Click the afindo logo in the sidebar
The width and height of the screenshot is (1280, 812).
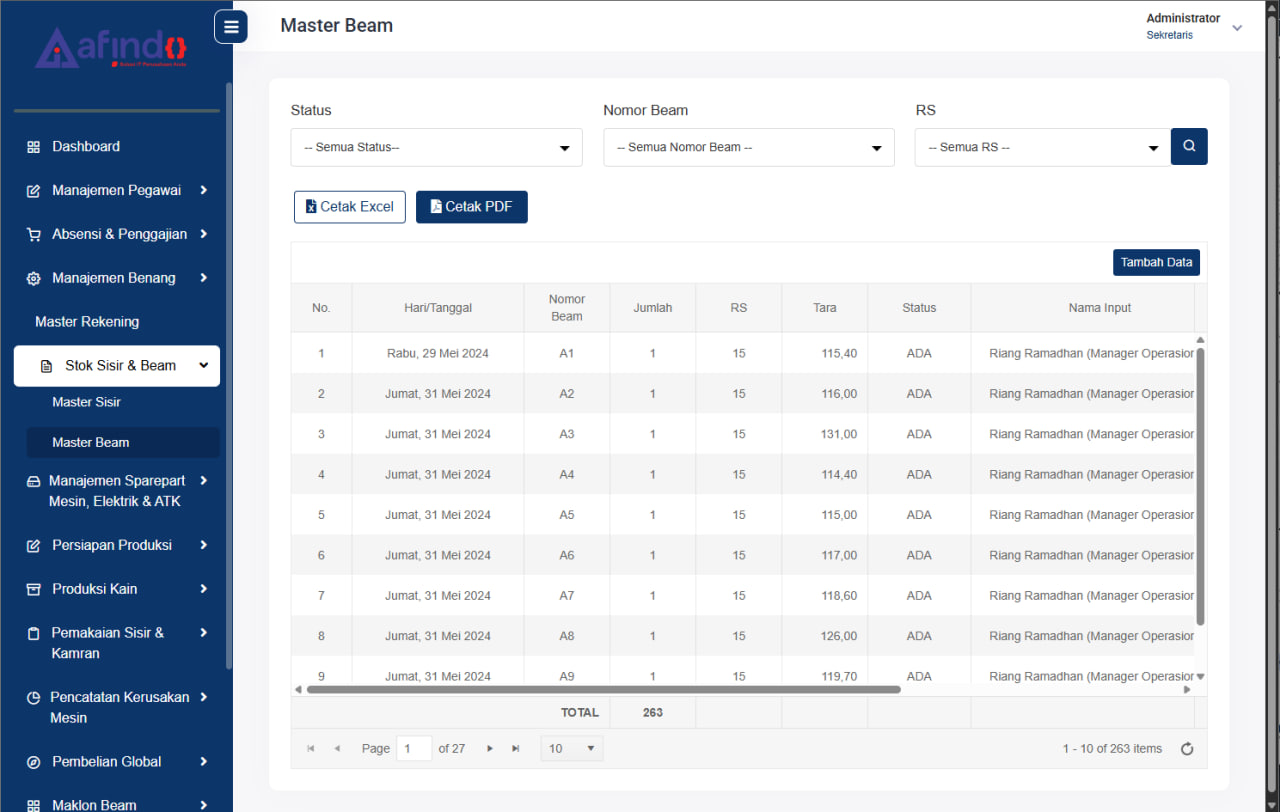[111, 48]
